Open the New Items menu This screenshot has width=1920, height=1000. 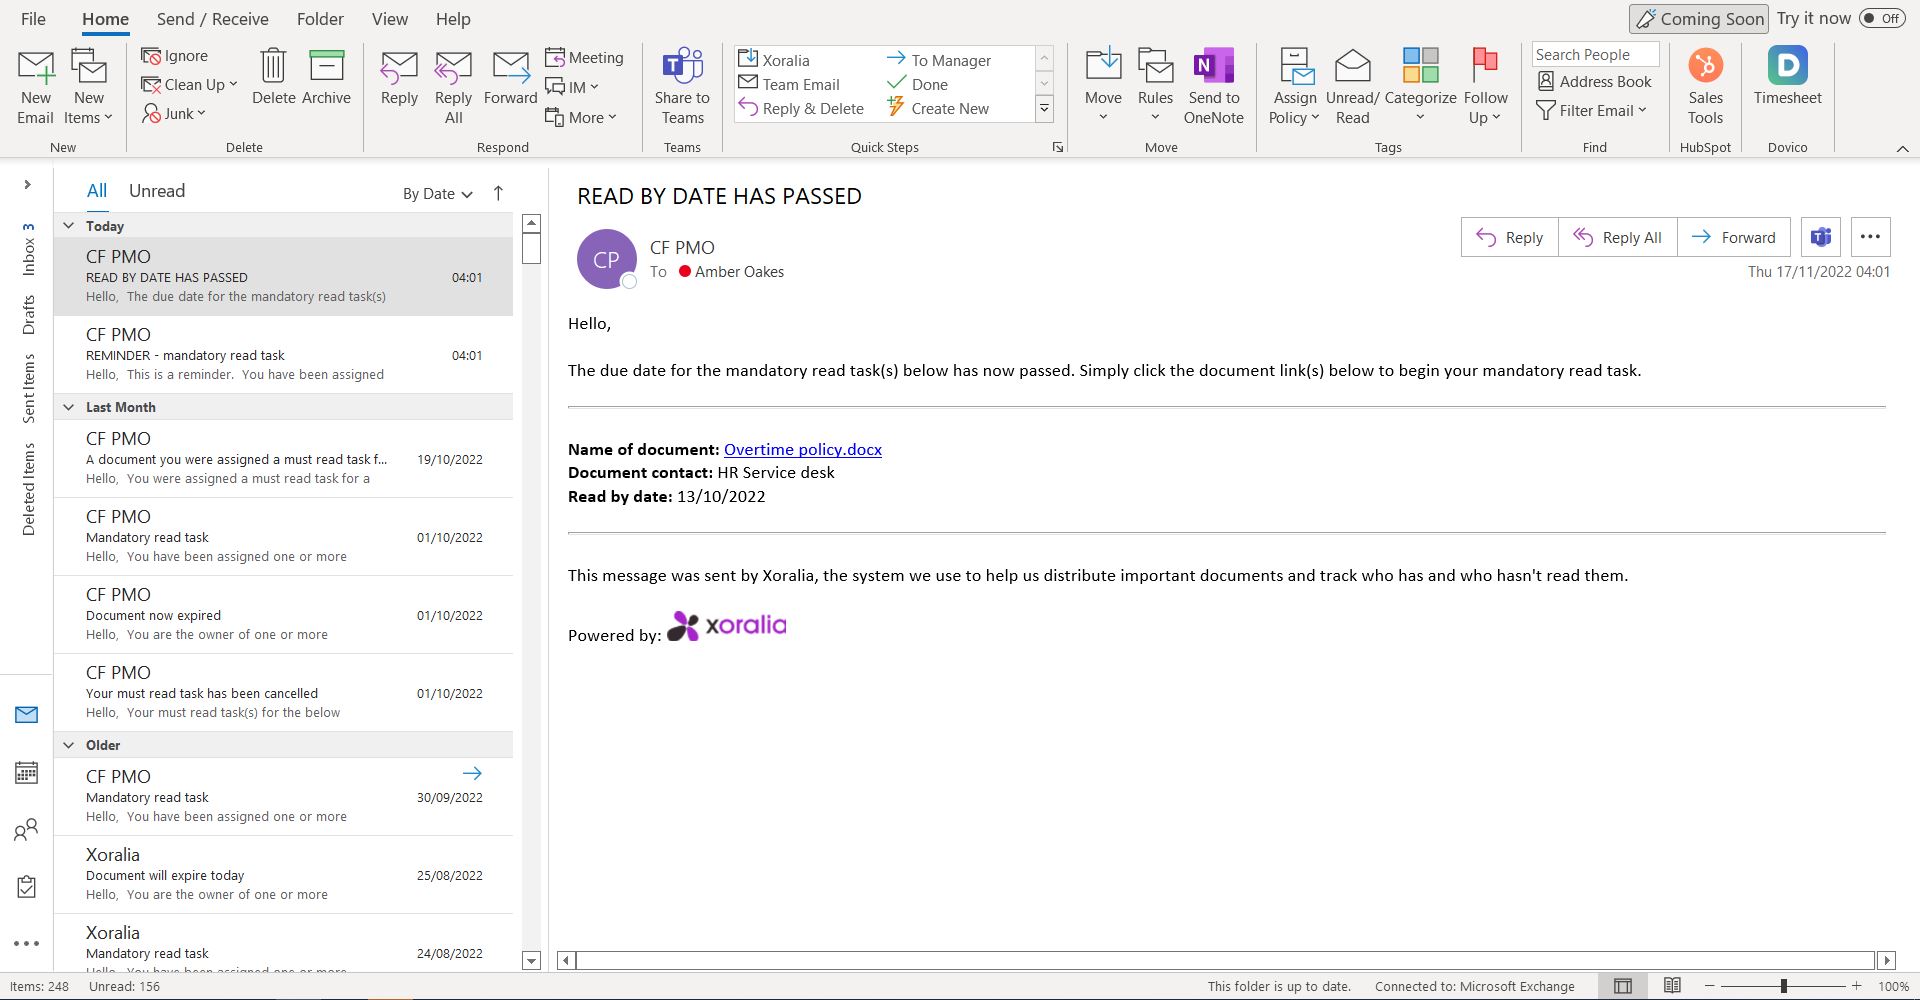pos(89,87)
